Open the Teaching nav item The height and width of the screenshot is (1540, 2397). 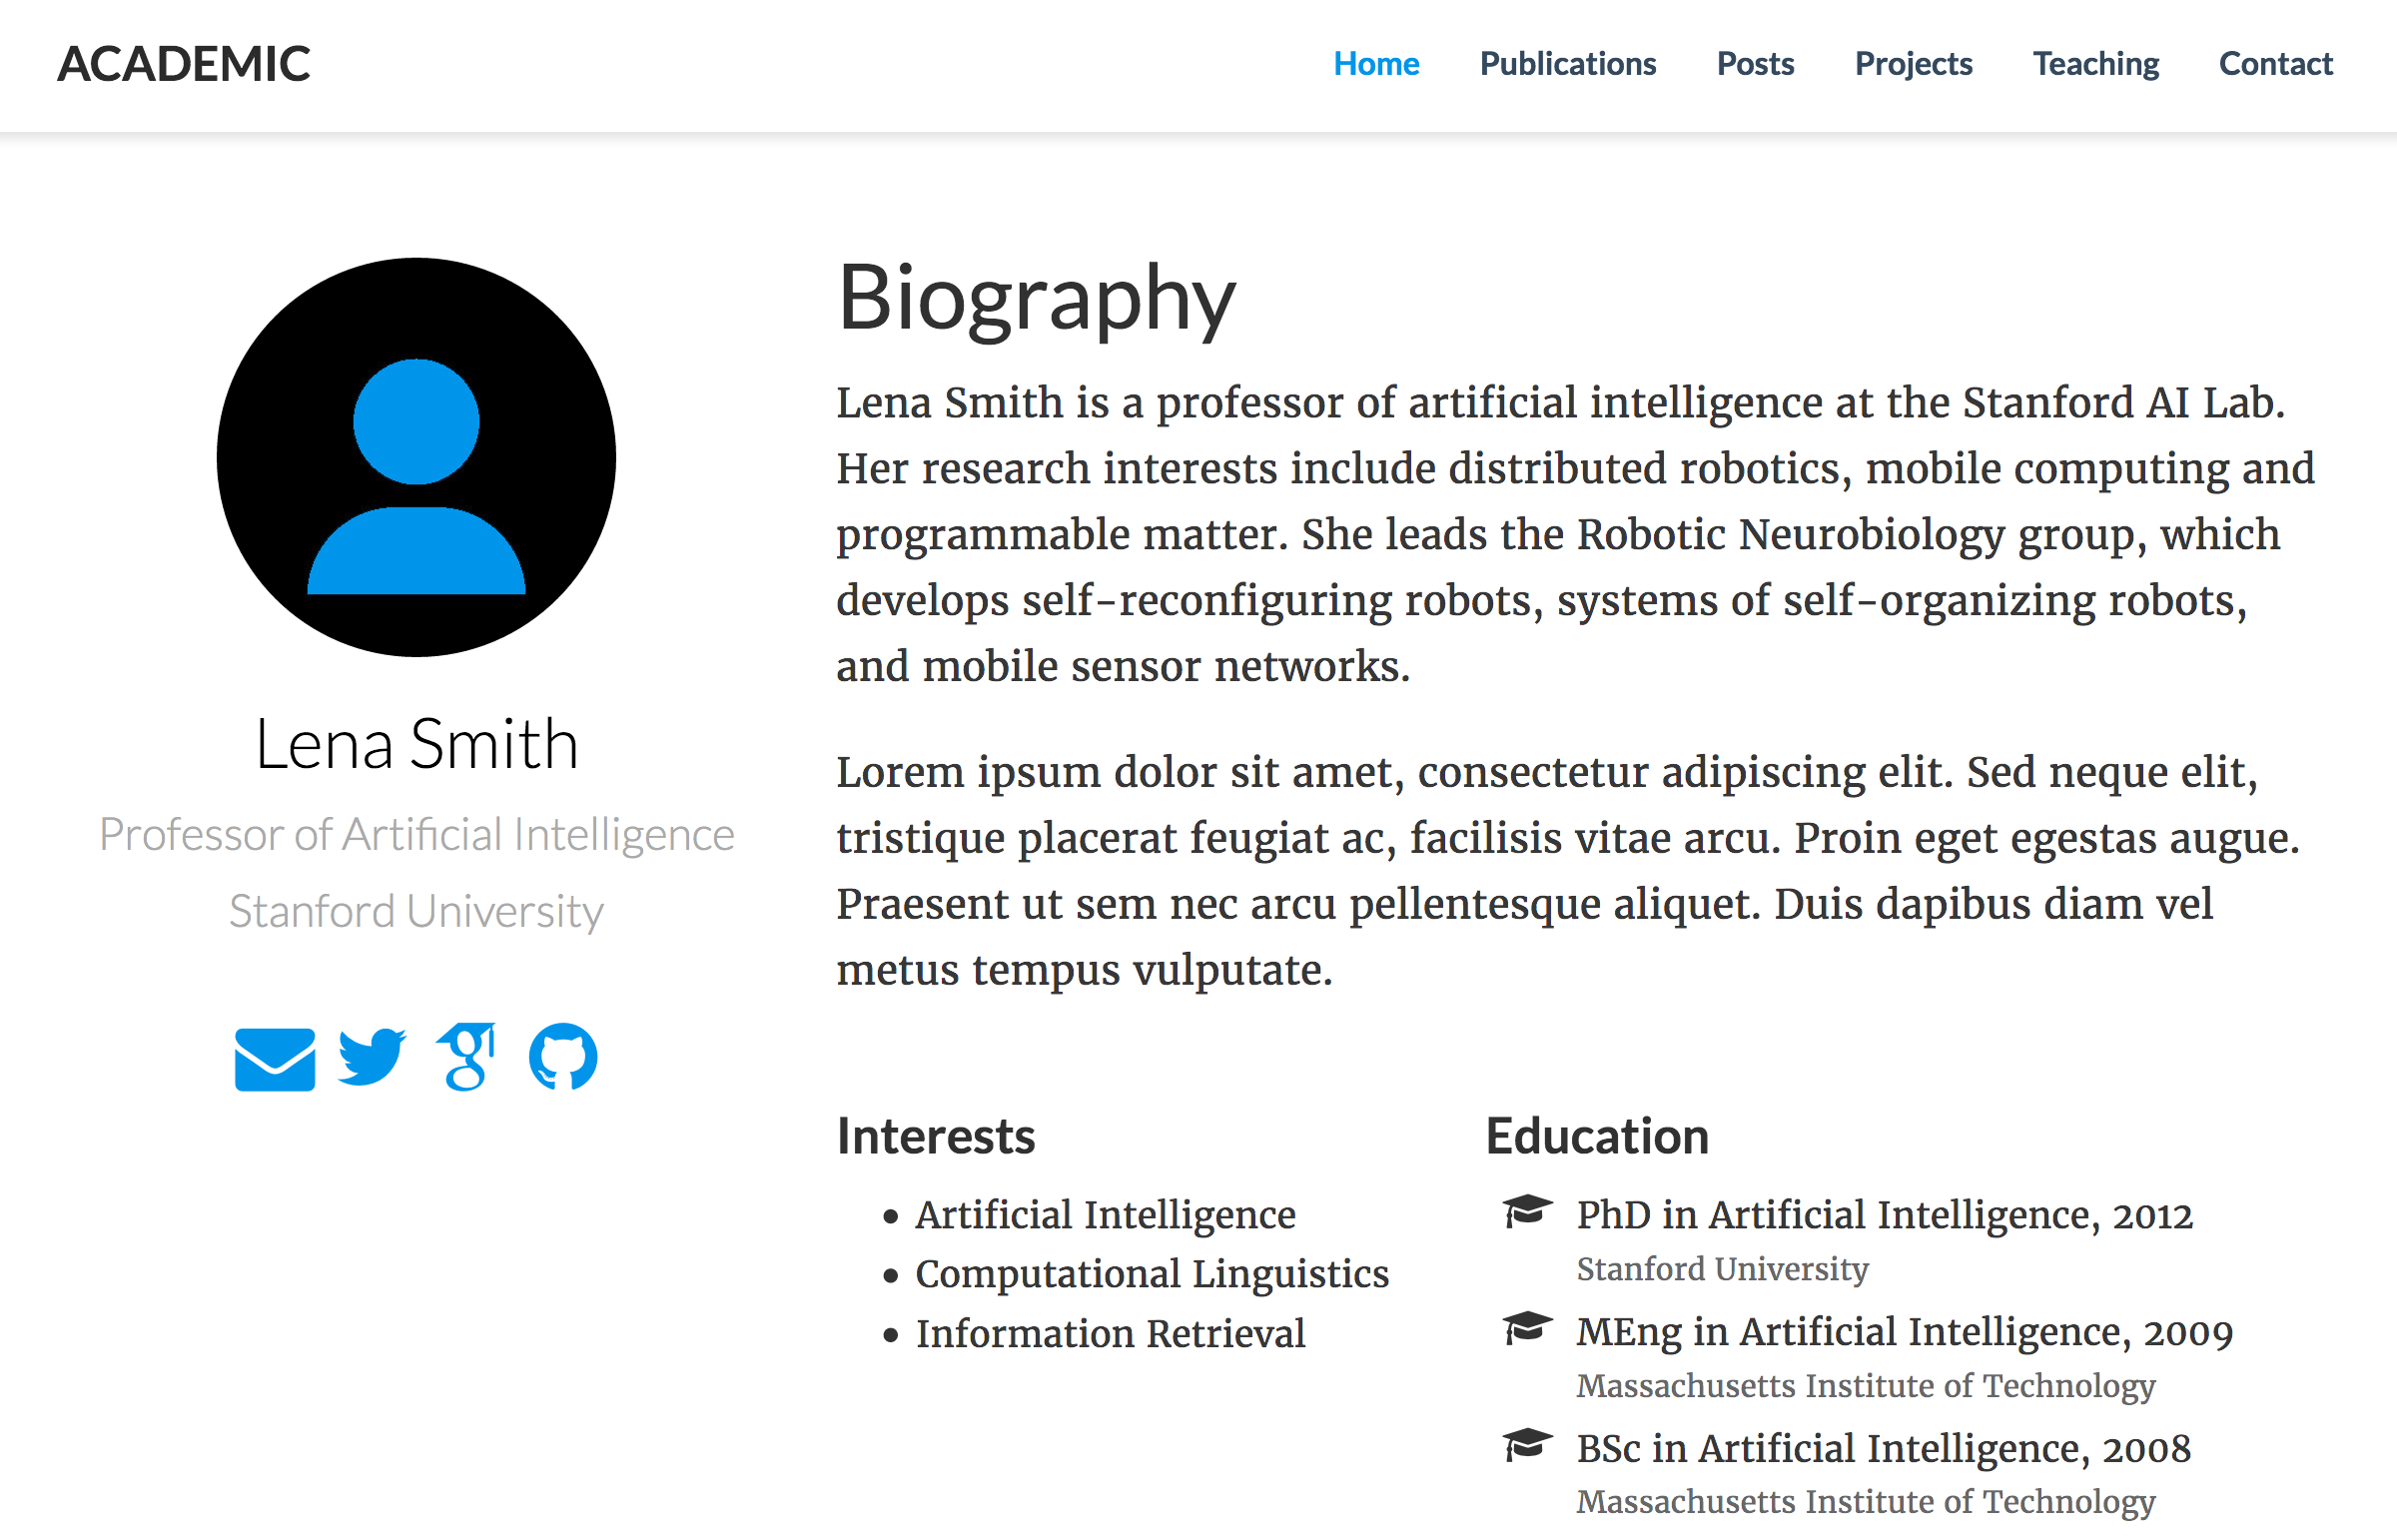coord(2095,64)
